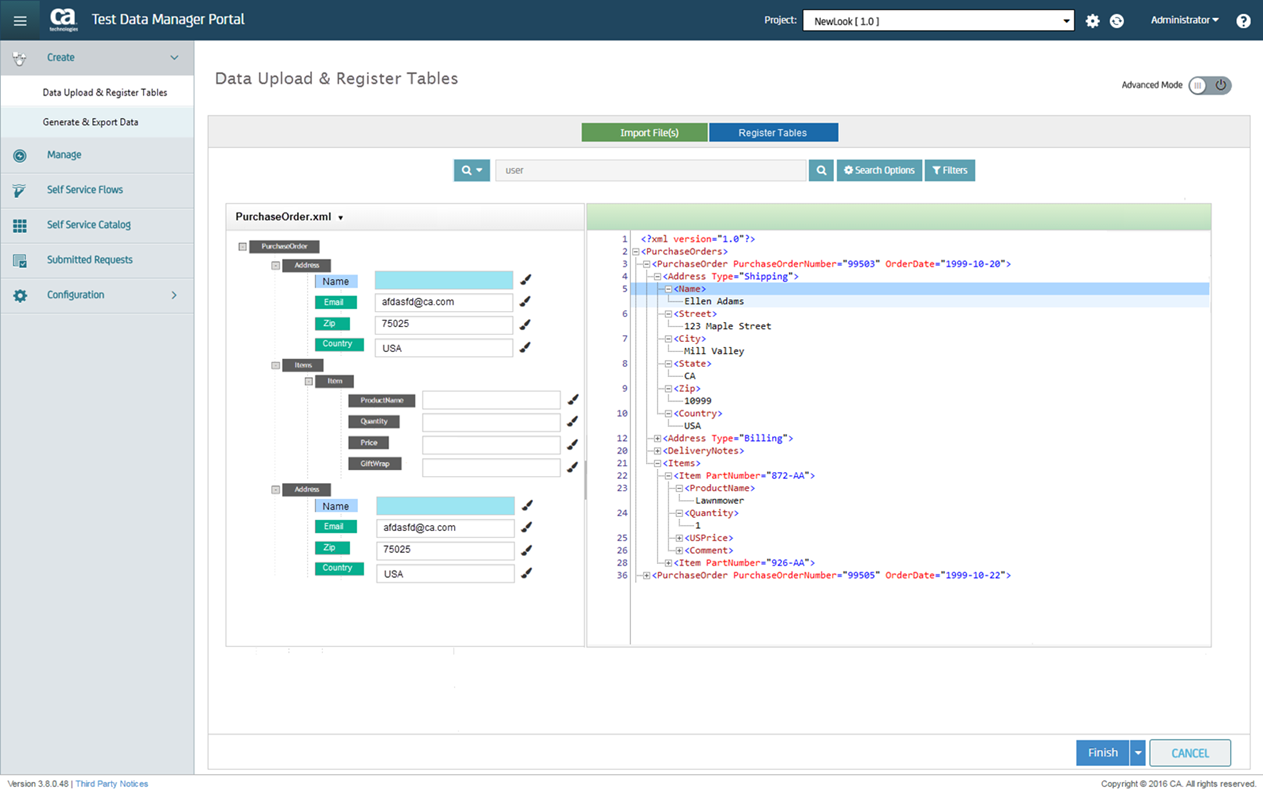Click the empty Quantity input field
Screen dimensions: 1263x793
[491, 422]
